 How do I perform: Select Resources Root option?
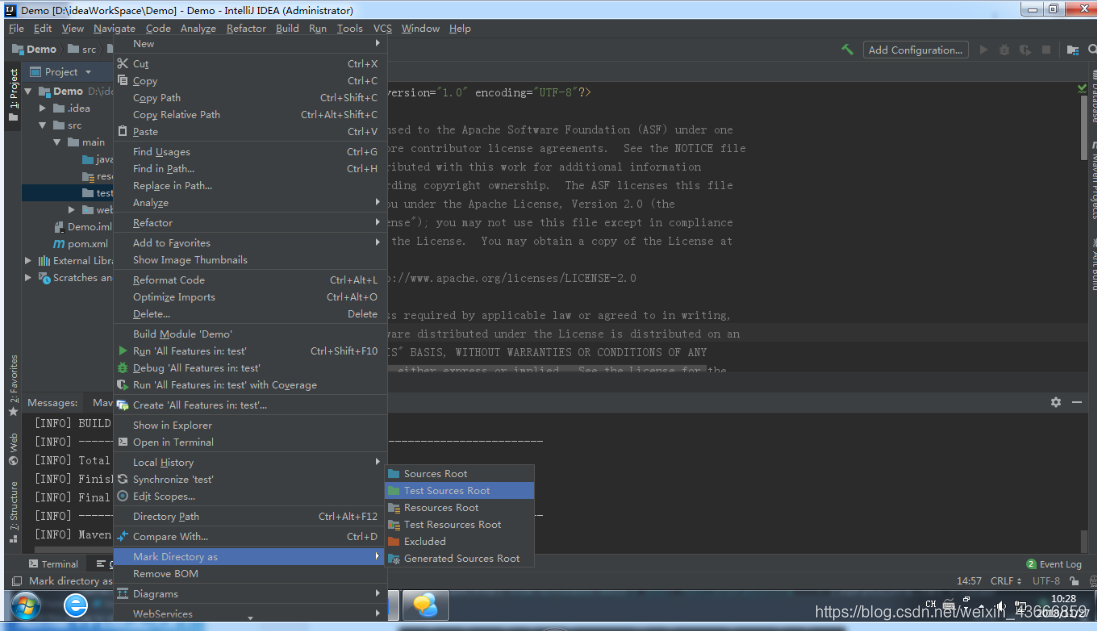click(460, 507)
